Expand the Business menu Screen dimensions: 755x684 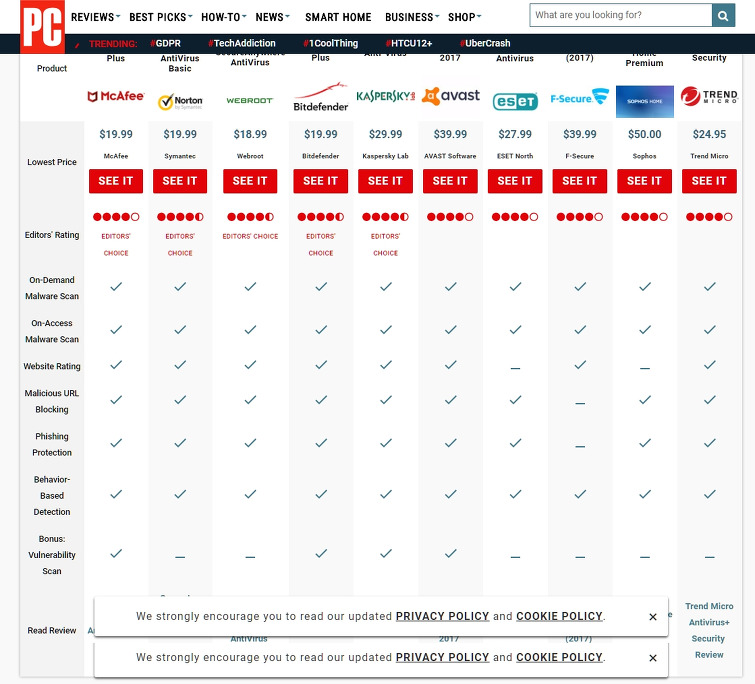pyautogui.click(x=412, y=17)
